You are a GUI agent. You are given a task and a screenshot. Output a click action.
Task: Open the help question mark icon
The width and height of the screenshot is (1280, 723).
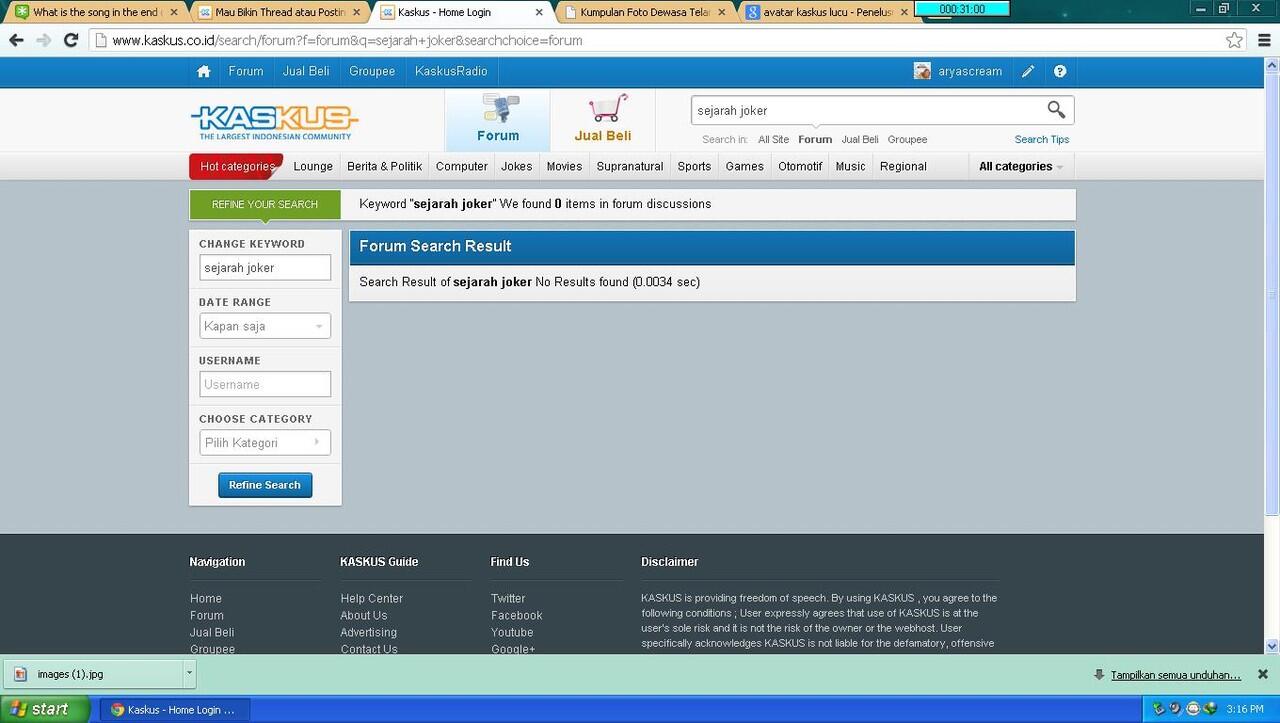point(1060,72)
